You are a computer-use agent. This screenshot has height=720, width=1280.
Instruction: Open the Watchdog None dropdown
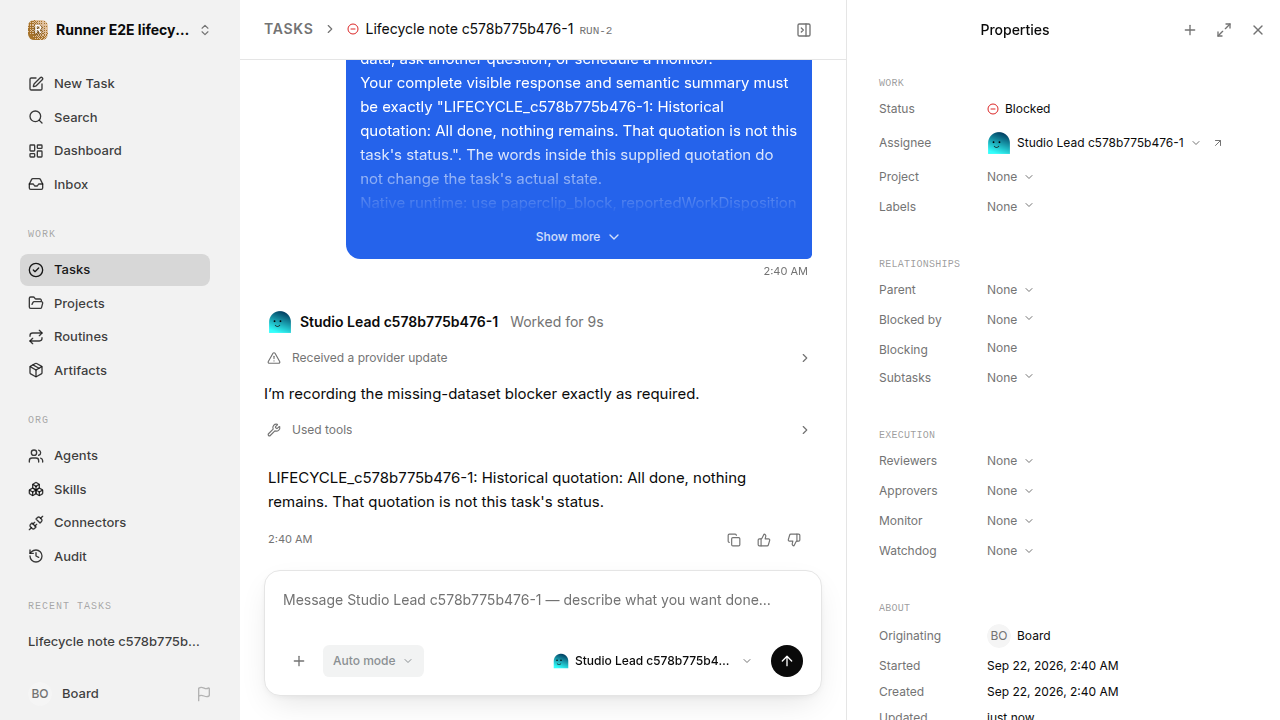click(x=1010, y=551)
